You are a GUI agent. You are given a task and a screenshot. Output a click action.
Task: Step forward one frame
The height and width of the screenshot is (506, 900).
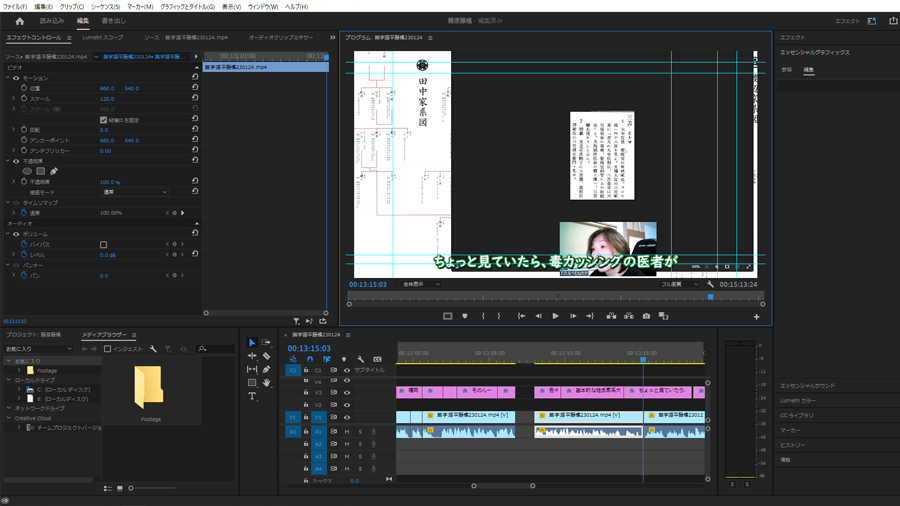tap(573, 316)
